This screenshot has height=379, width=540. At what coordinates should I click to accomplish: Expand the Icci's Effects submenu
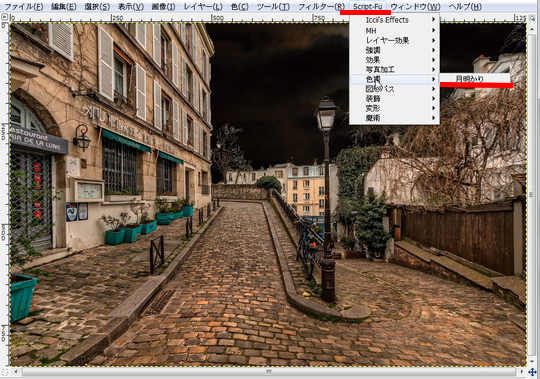[x=394, y=20]
